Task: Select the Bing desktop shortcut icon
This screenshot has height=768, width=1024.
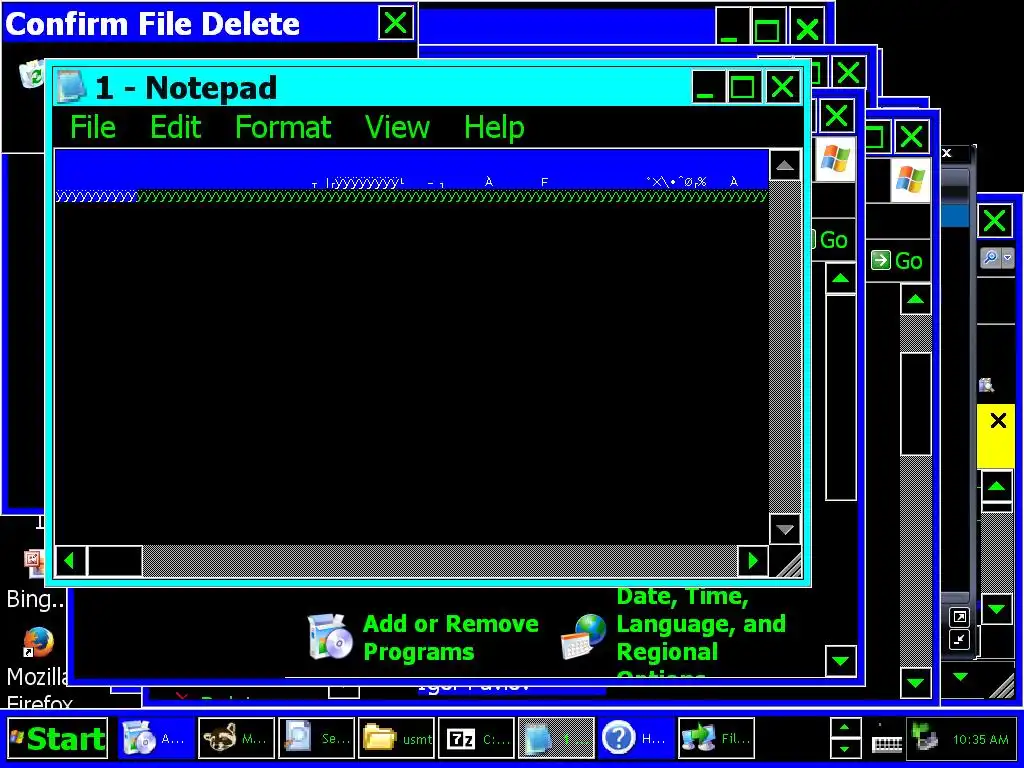Action: point(34,563)
